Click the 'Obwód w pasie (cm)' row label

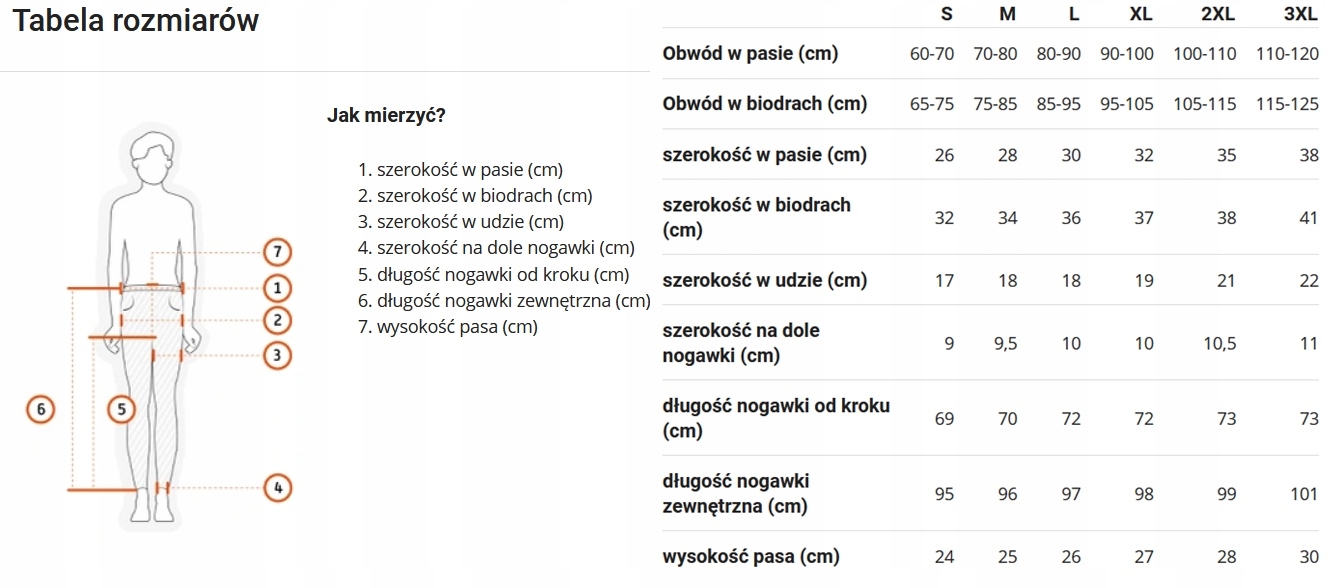point(750,53)
